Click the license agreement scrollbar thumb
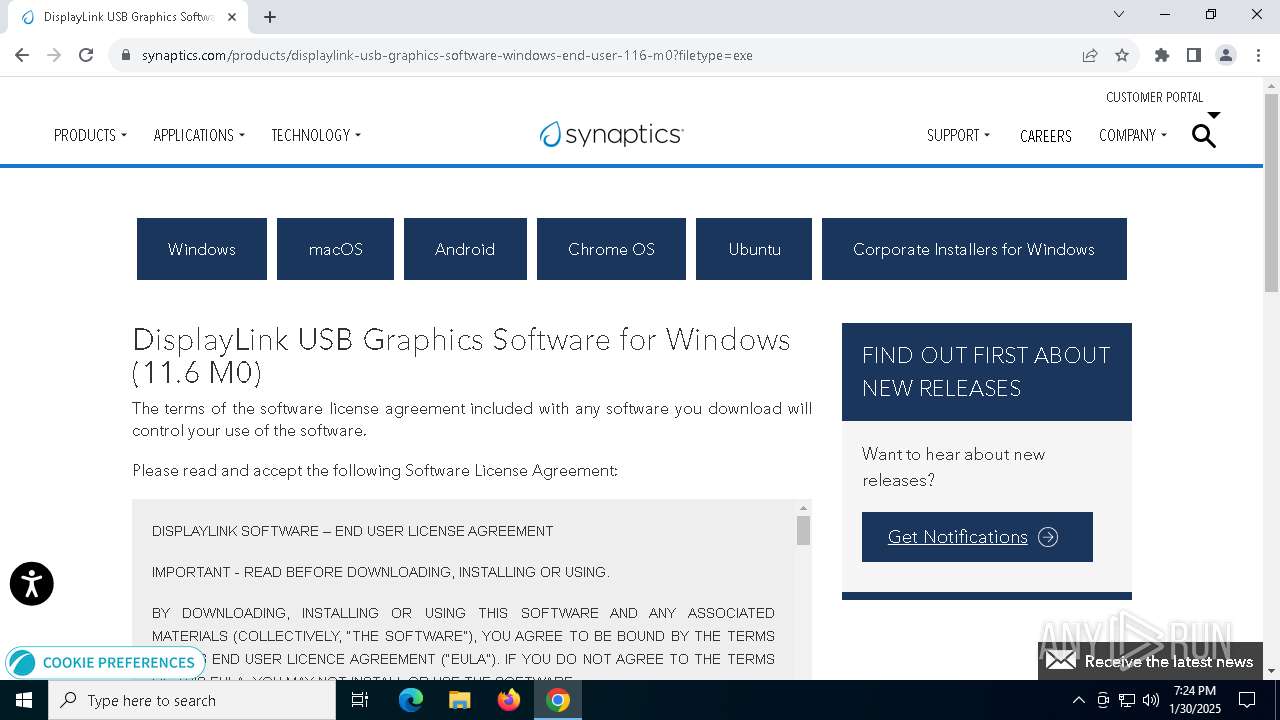The image size is (1280, 720). point(803,531)
